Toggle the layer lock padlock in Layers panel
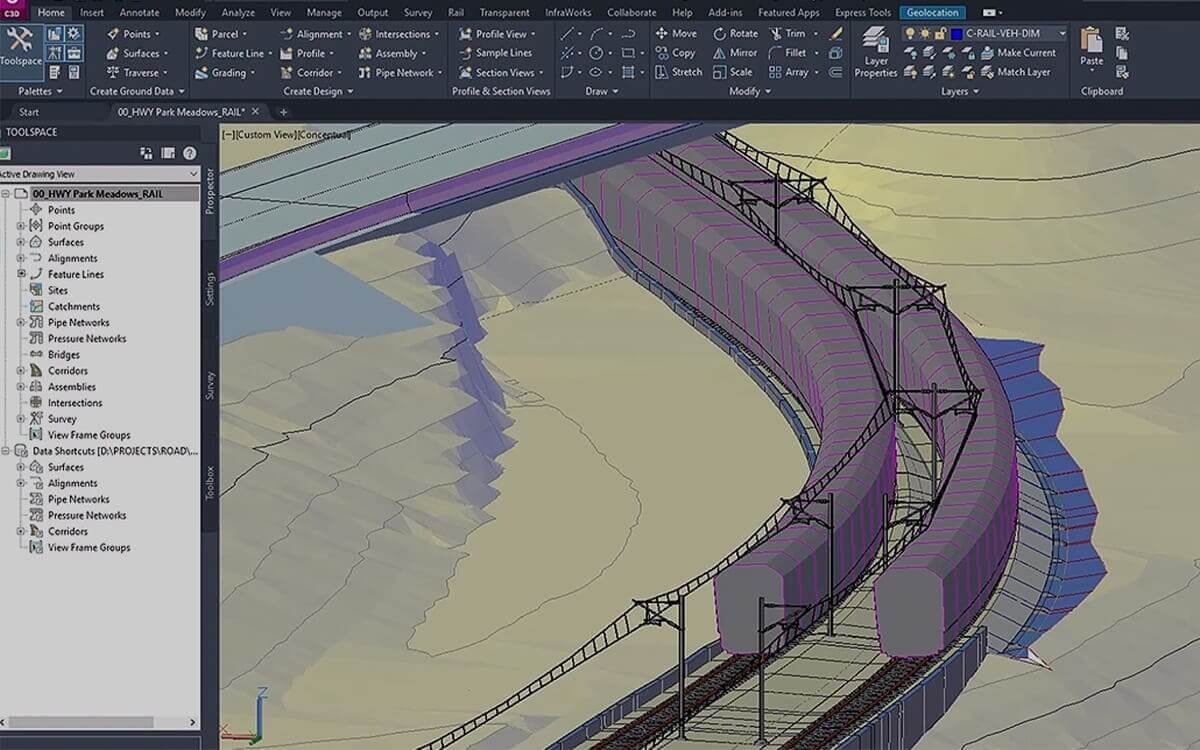 (941, 35)
